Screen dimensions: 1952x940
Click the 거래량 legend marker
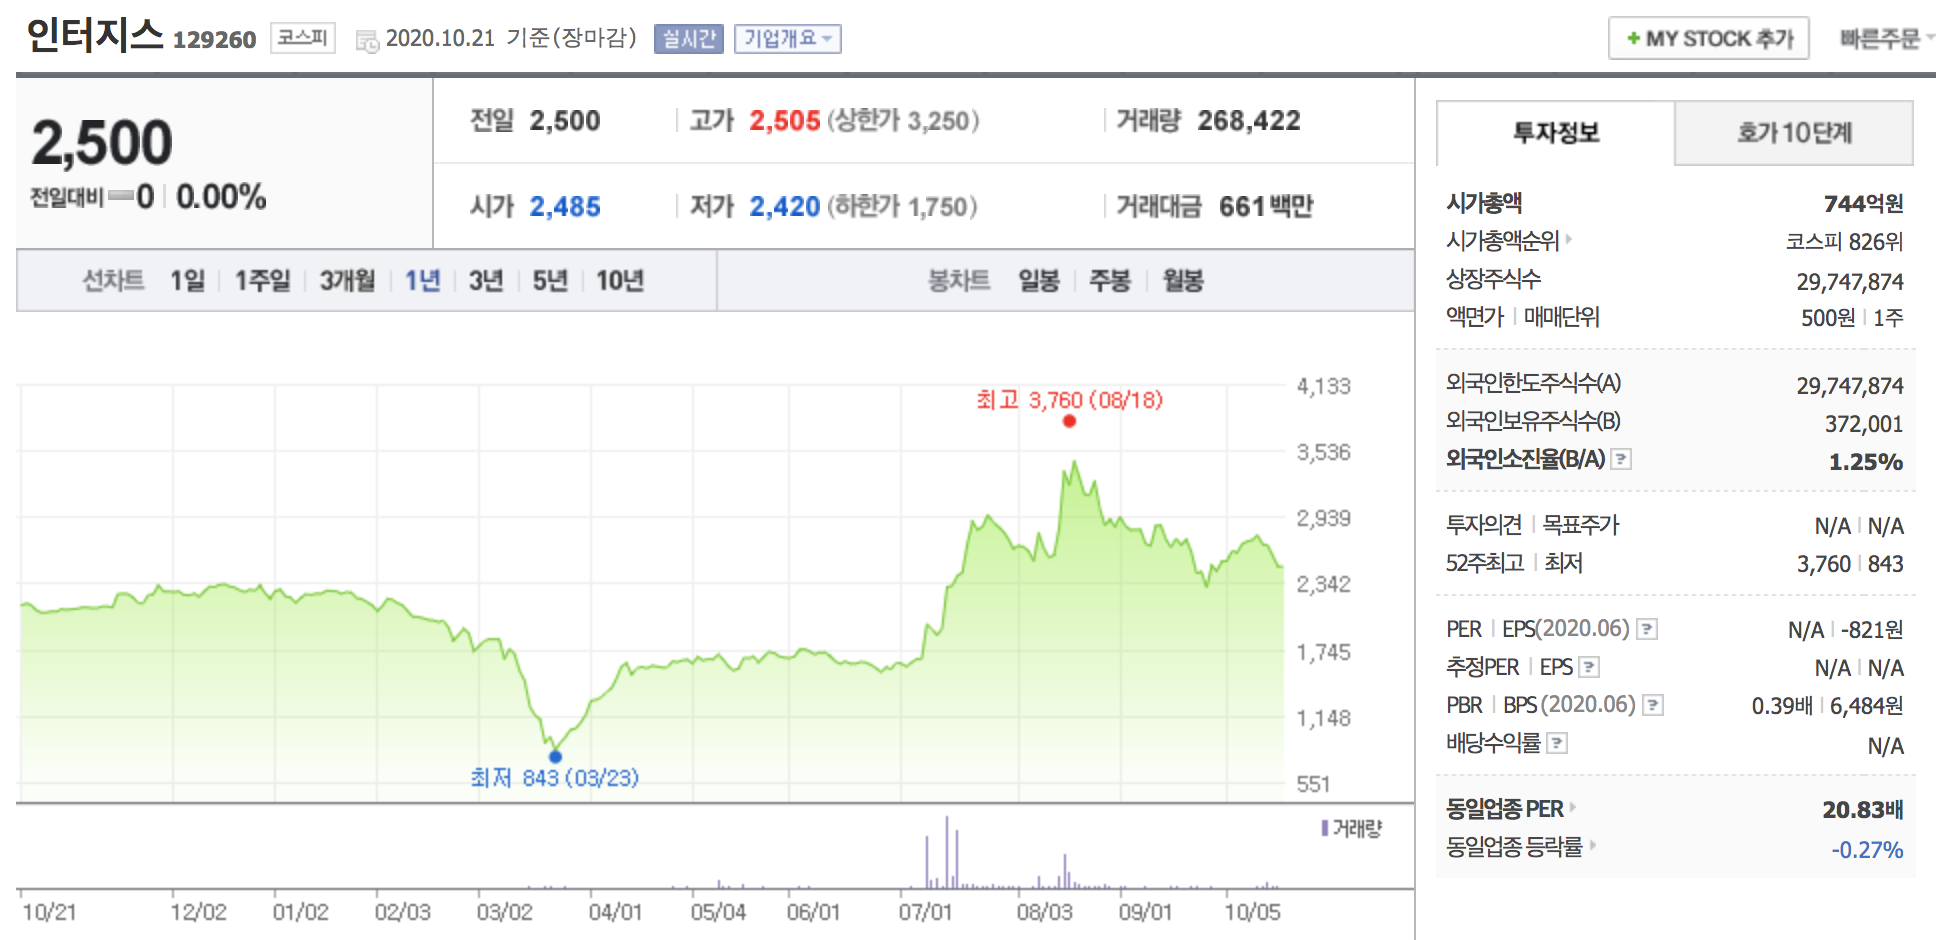(1325, 828)
